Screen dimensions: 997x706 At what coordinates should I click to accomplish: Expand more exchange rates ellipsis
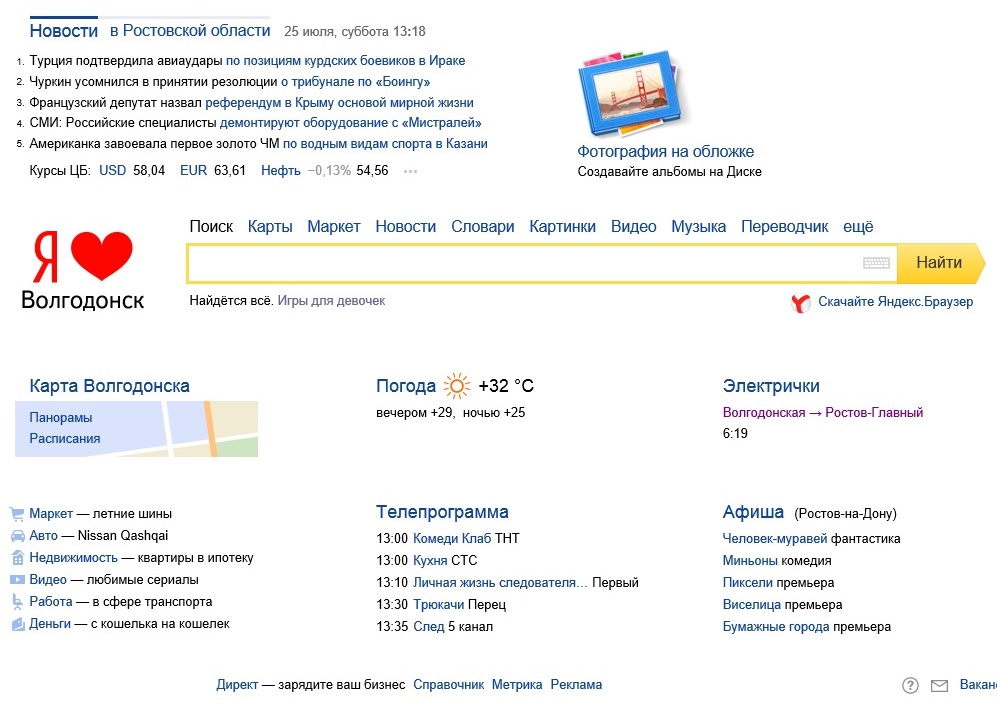coord(410,171)
